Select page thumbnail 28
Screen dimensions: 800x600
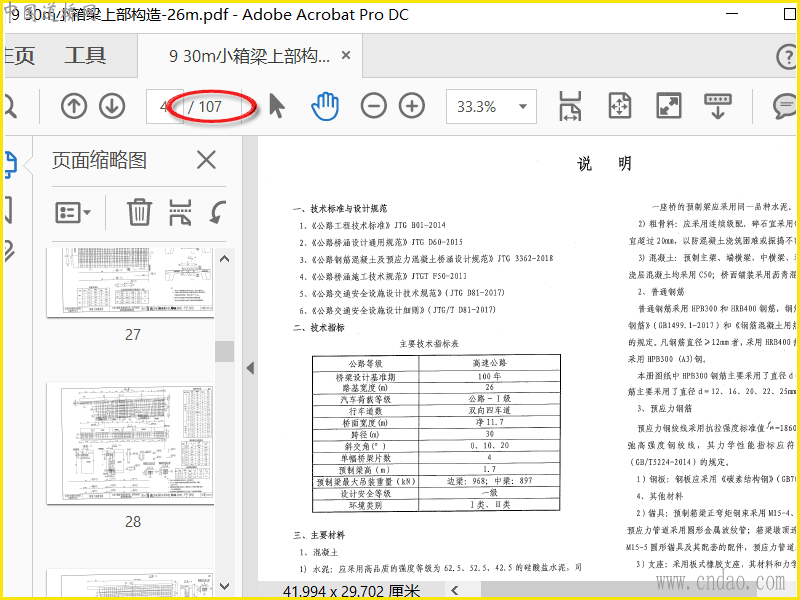coord(130,443)
